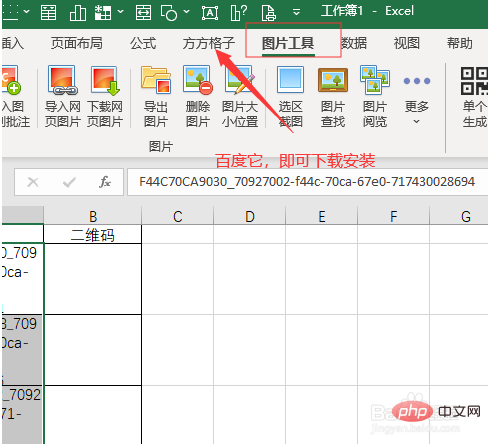Click the column A cell containing _7092
This screenshot has height=444, width=491.
pos(22,414)
